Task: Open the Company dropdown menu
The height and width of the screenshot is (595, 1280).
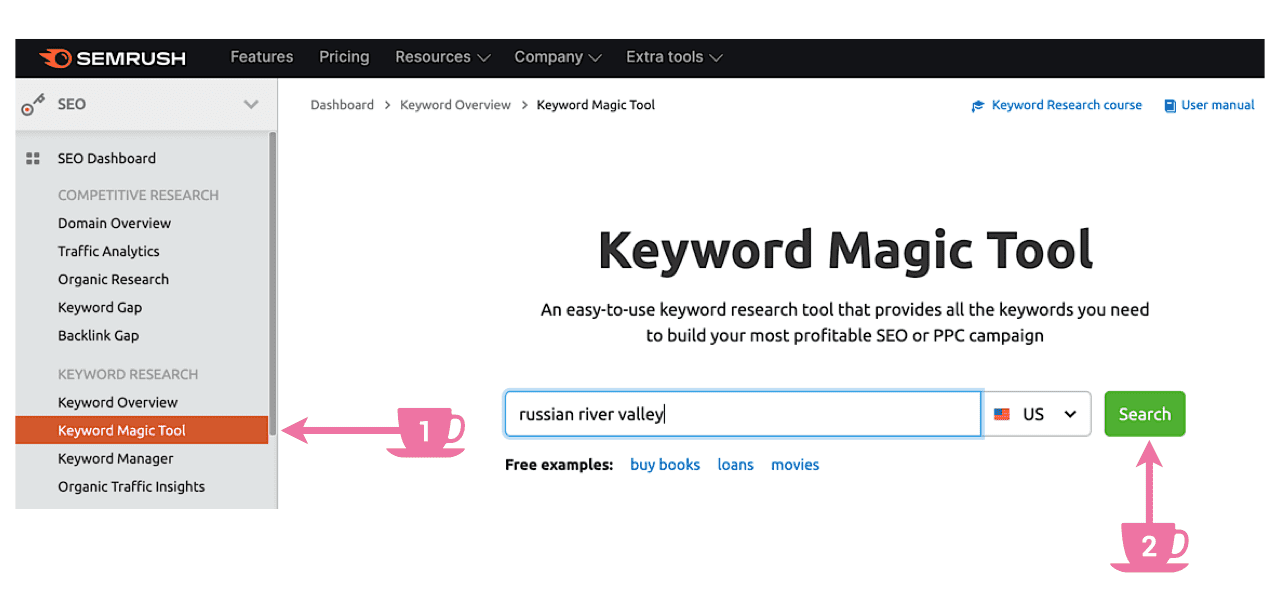Action: [557, 57]
